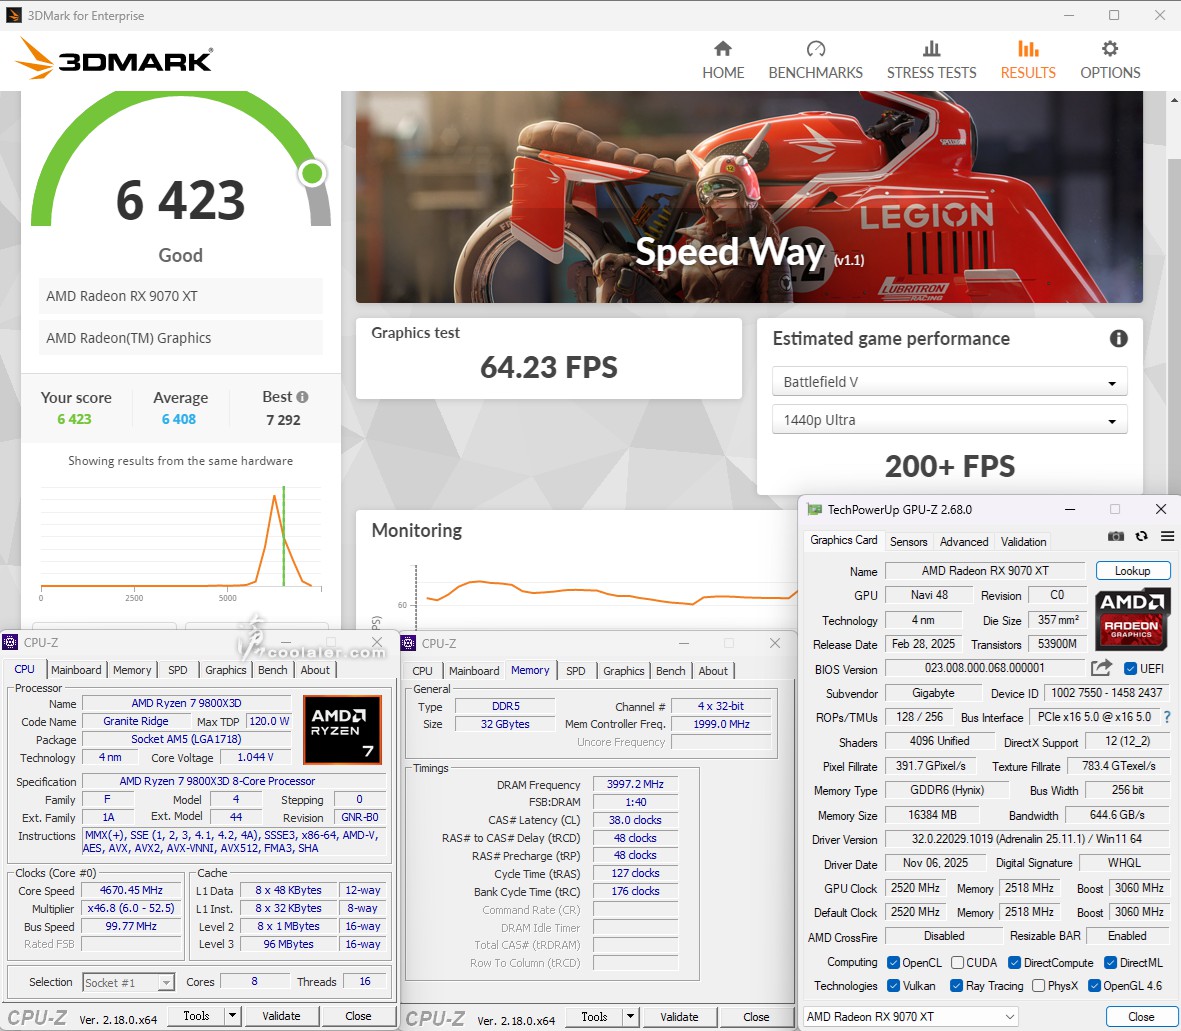This screenshot has height=1031, width=1181.
Task: Click the Tools button in the CPU-Z CPU window
Action: coord(197,1016)
